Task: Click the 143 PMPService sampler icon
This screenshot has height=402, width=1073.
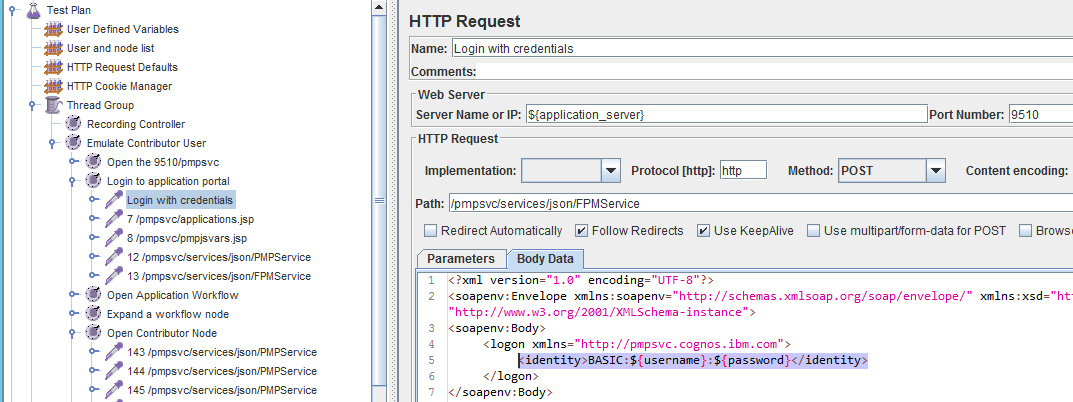Action: [114, 352]
